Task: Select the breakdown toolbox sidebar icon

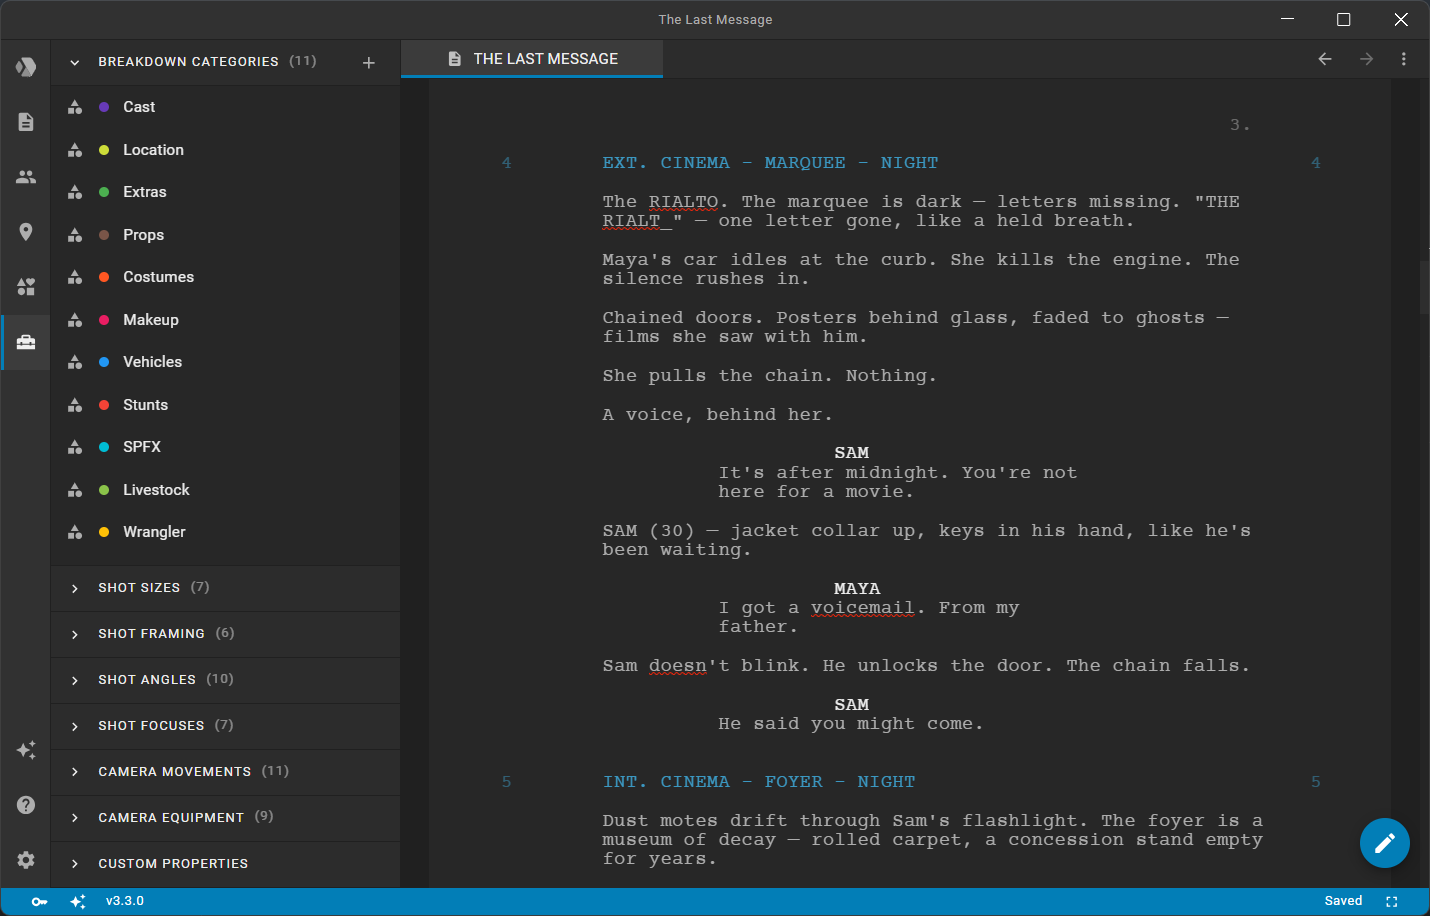Action: (x=26, y=342)
